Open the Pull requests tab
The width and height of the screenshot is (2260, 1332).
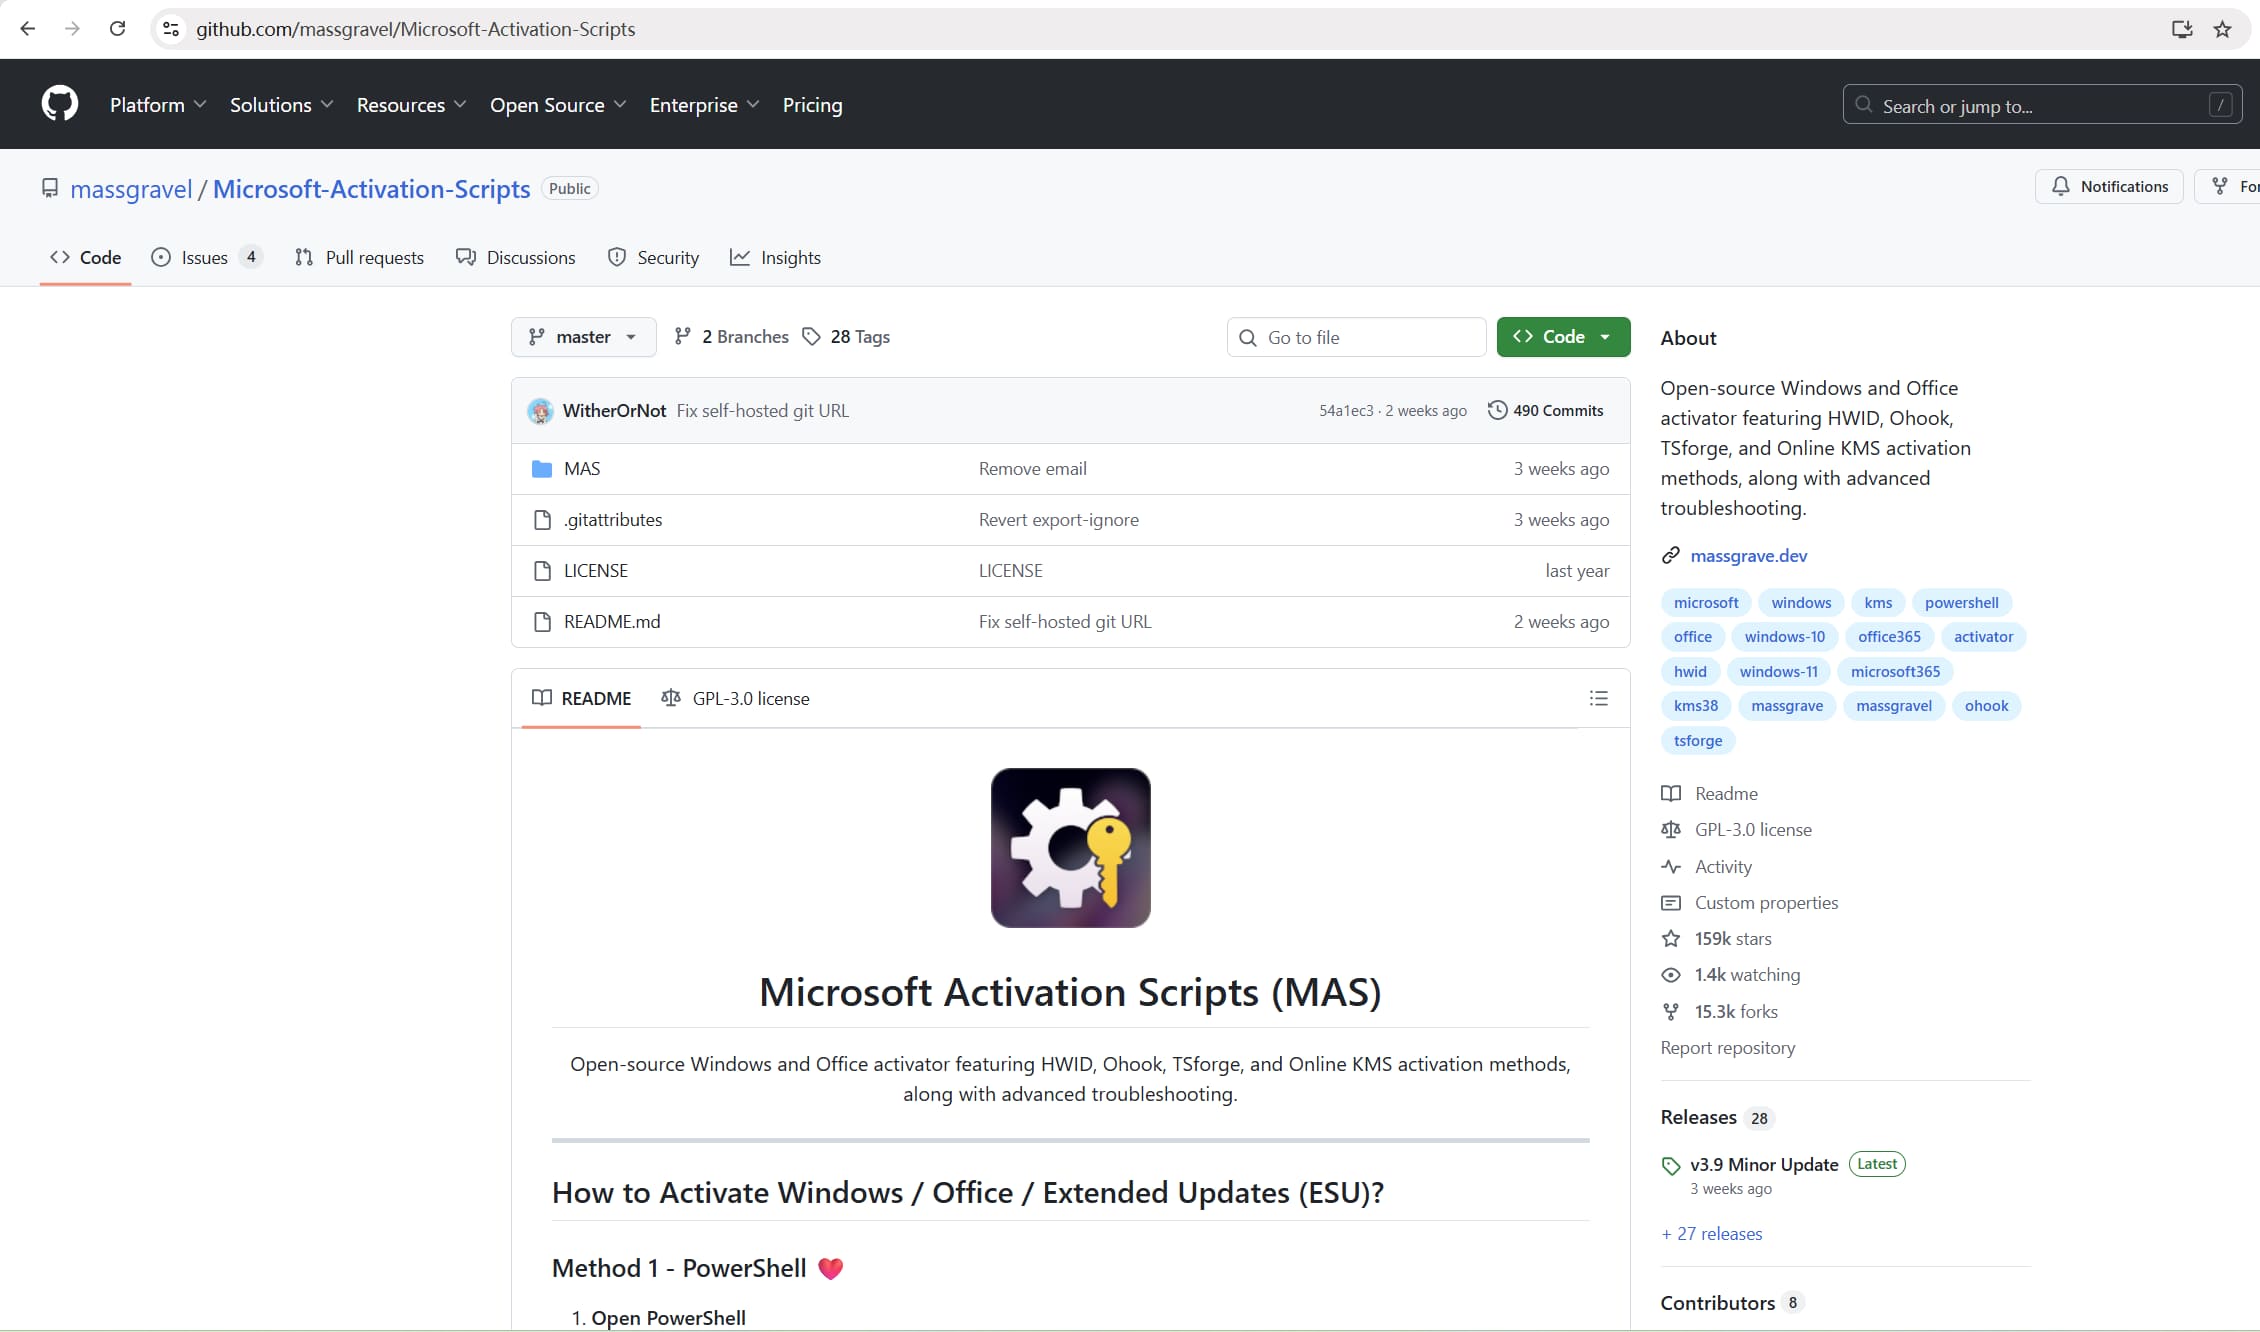click(x=359, y=257)
